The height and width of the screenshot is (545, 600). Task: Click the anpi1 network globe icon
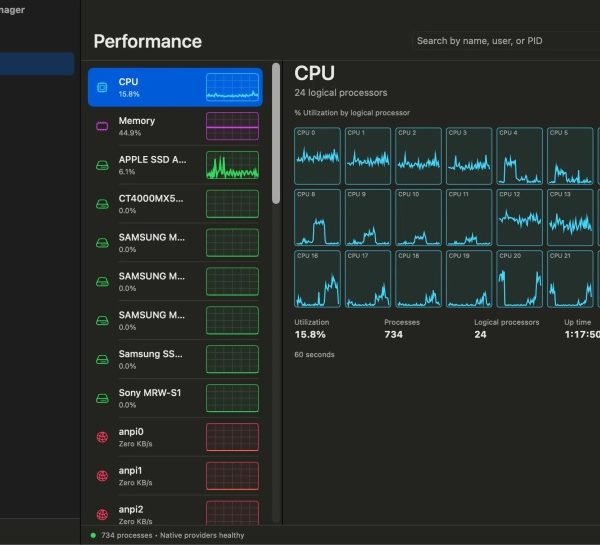pos(102,476)
